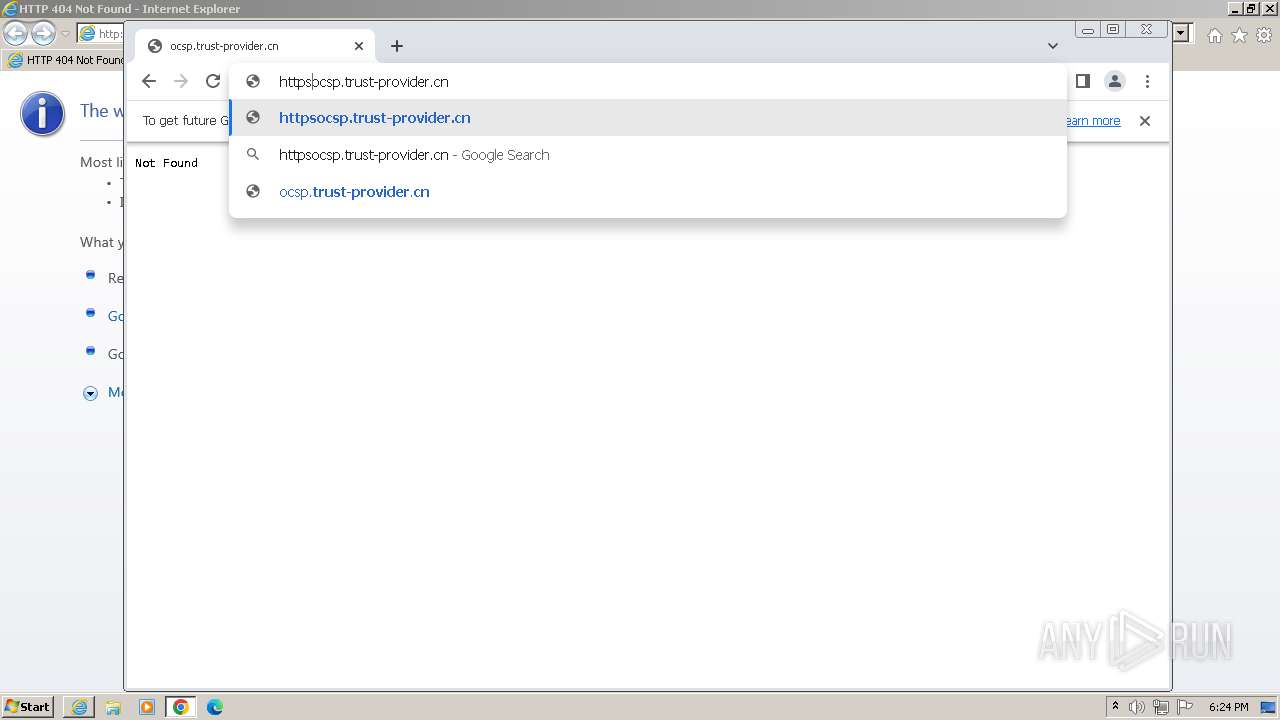1280x720 pixels.
Task: Open the media player taskbar icon
Action: 147,707
